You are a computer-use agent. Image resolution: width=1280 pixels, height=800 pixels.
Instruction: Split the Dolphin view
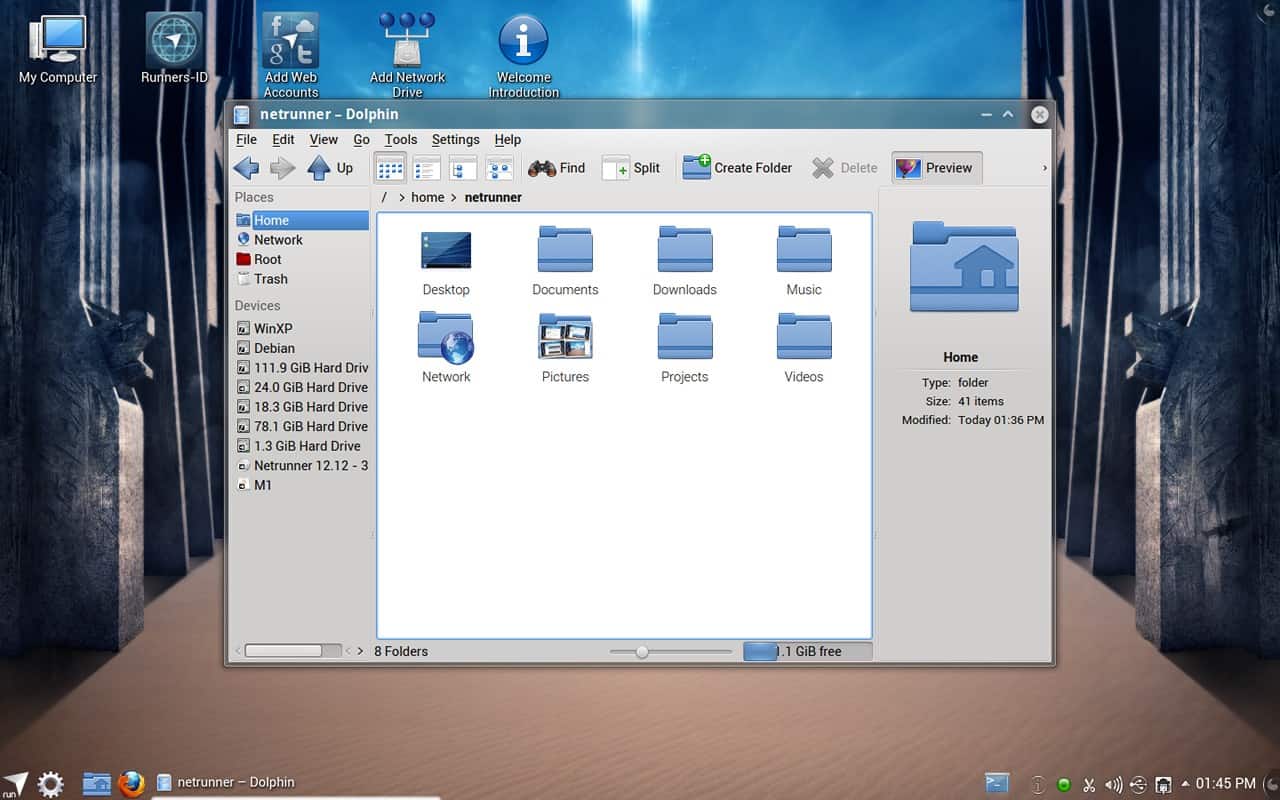coord(631,168)
